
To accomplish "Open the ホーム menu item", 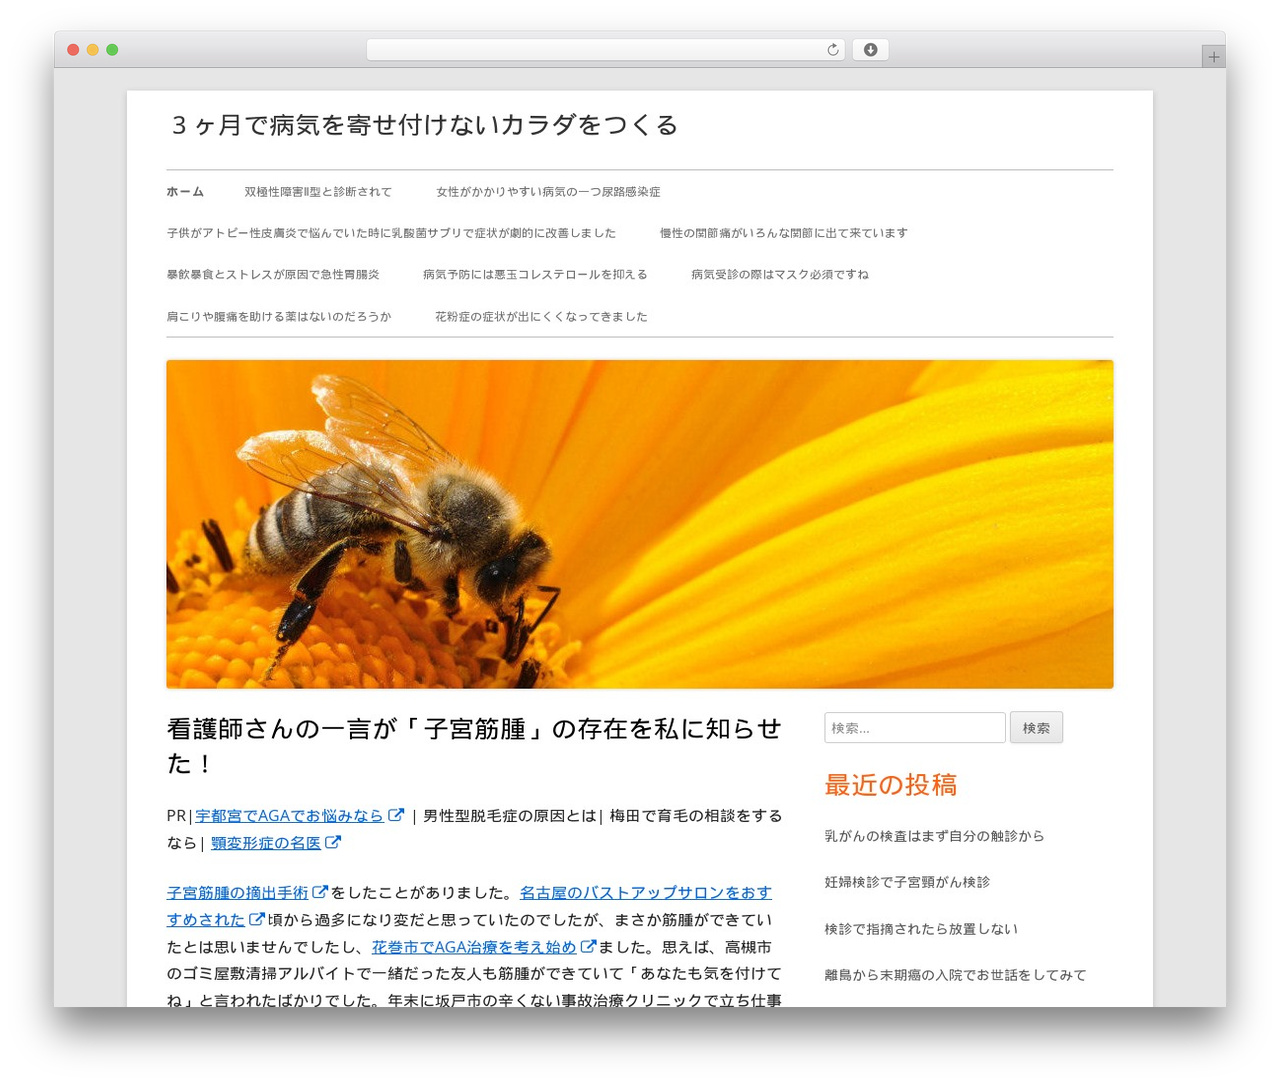I will click(x=185, y=191).
